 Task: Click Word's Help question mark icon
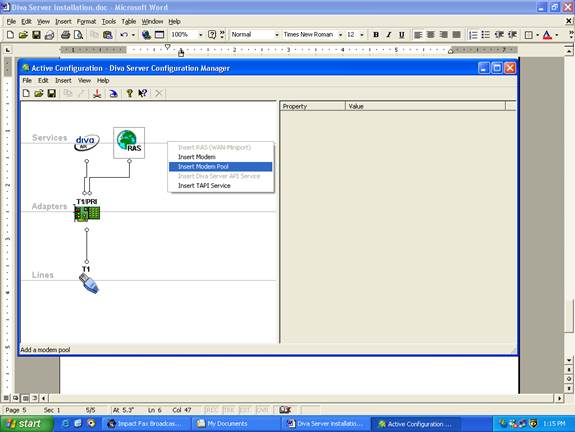point(212,35)
